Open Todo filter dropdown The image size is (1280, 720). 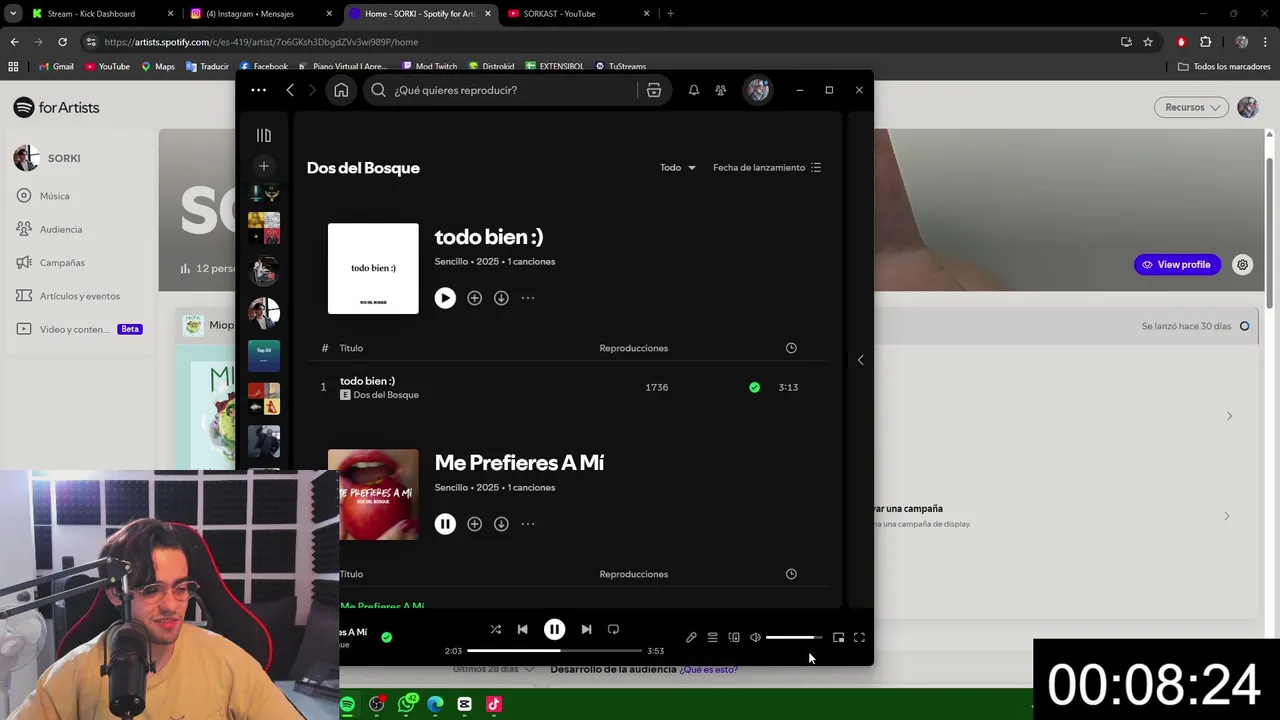677,168
